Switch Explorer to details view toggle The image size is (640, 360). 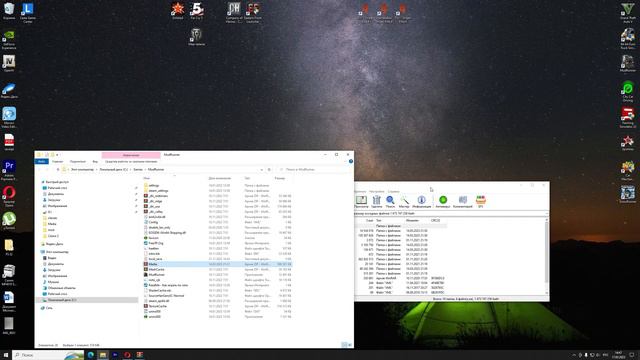tap(344, 345)
